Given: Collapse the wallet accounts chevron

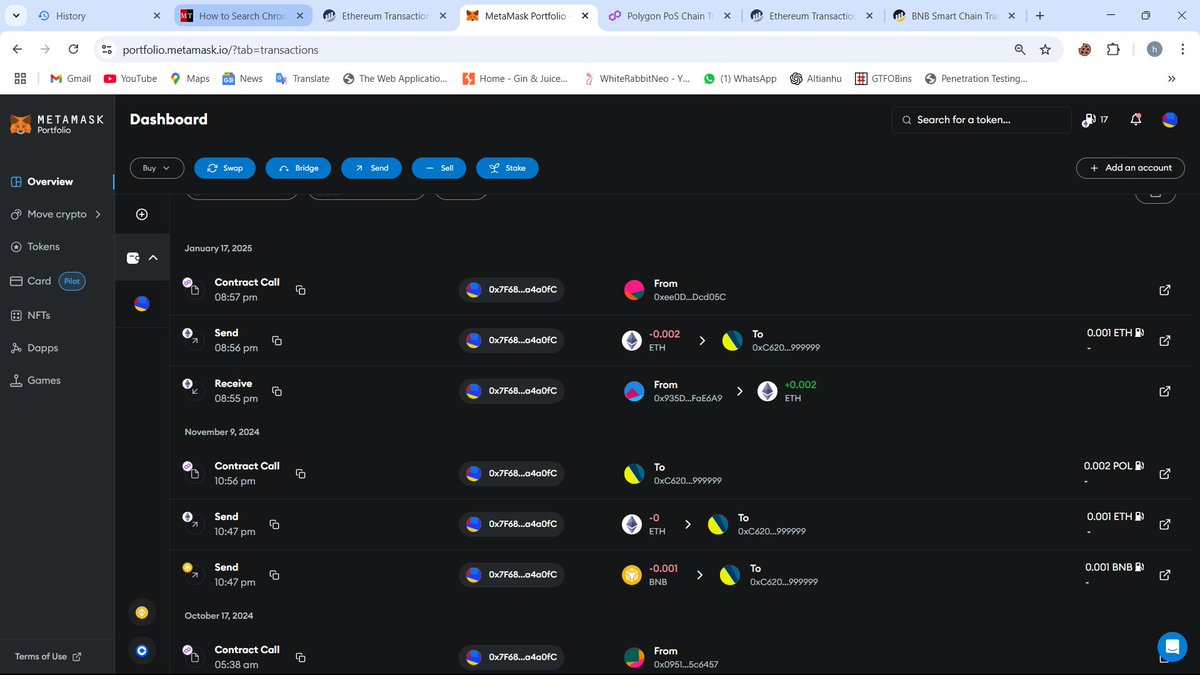Looking at the screenshot, I should coord(153,258).
